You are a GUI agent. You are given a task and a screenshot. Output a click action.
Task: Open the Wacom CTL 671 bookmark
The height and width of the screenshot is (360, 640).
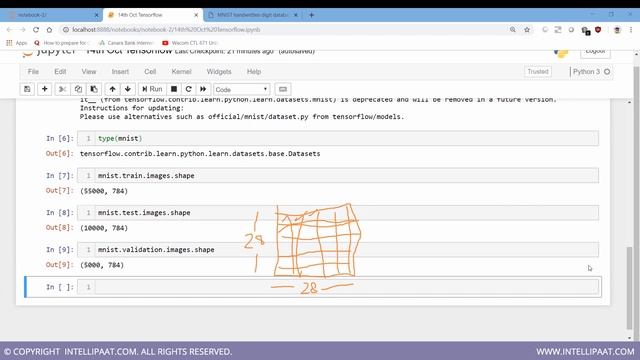190,43
